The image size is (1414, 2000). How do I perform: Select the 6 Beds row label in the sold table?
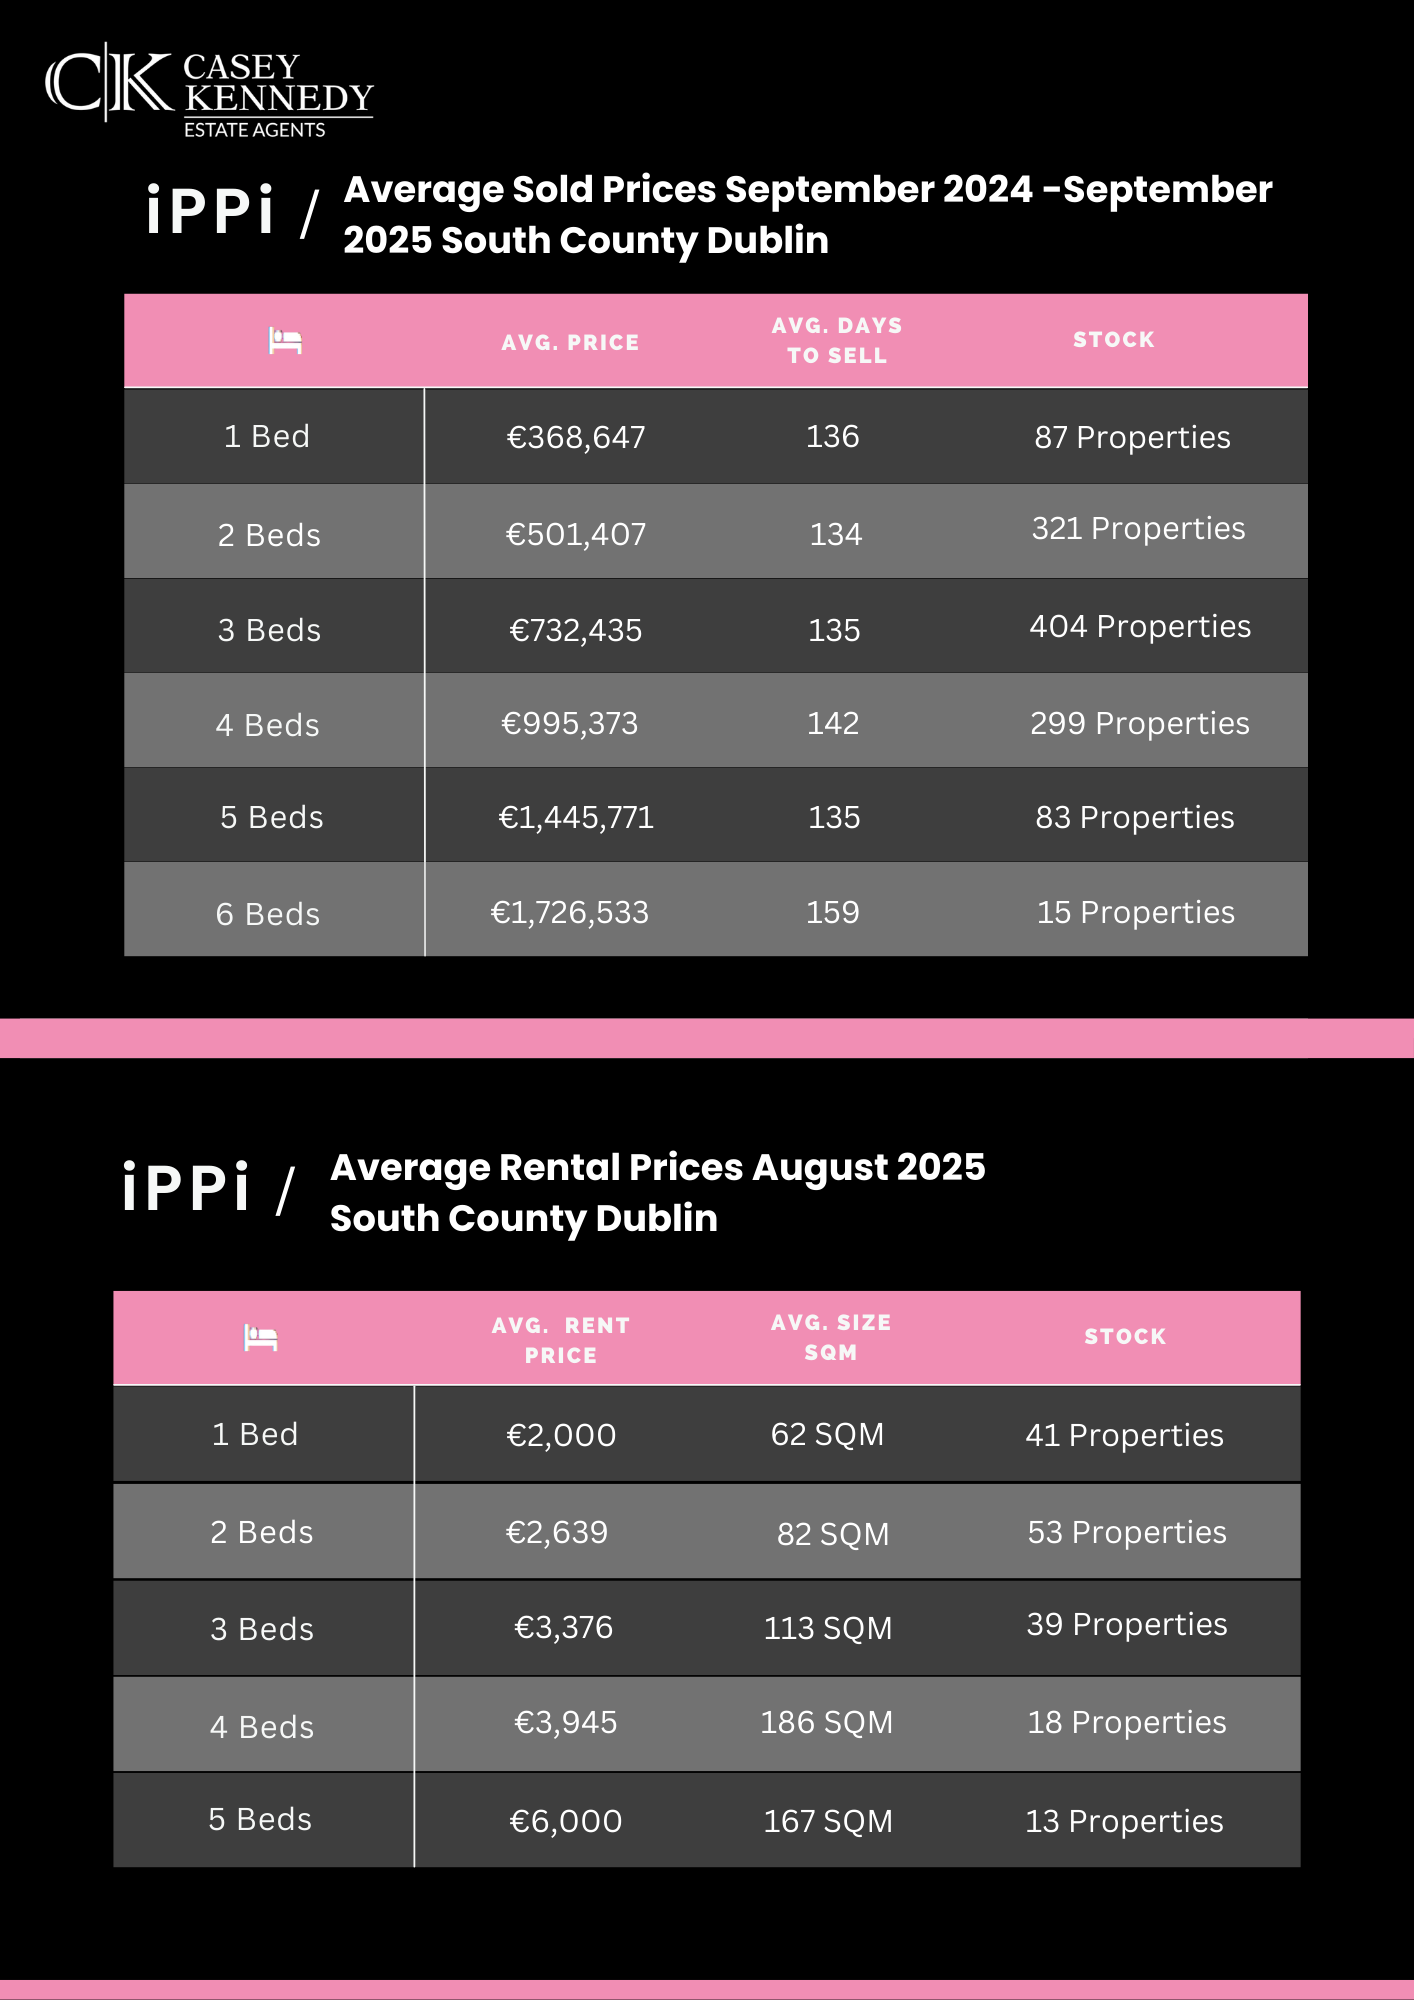(268, 914)
